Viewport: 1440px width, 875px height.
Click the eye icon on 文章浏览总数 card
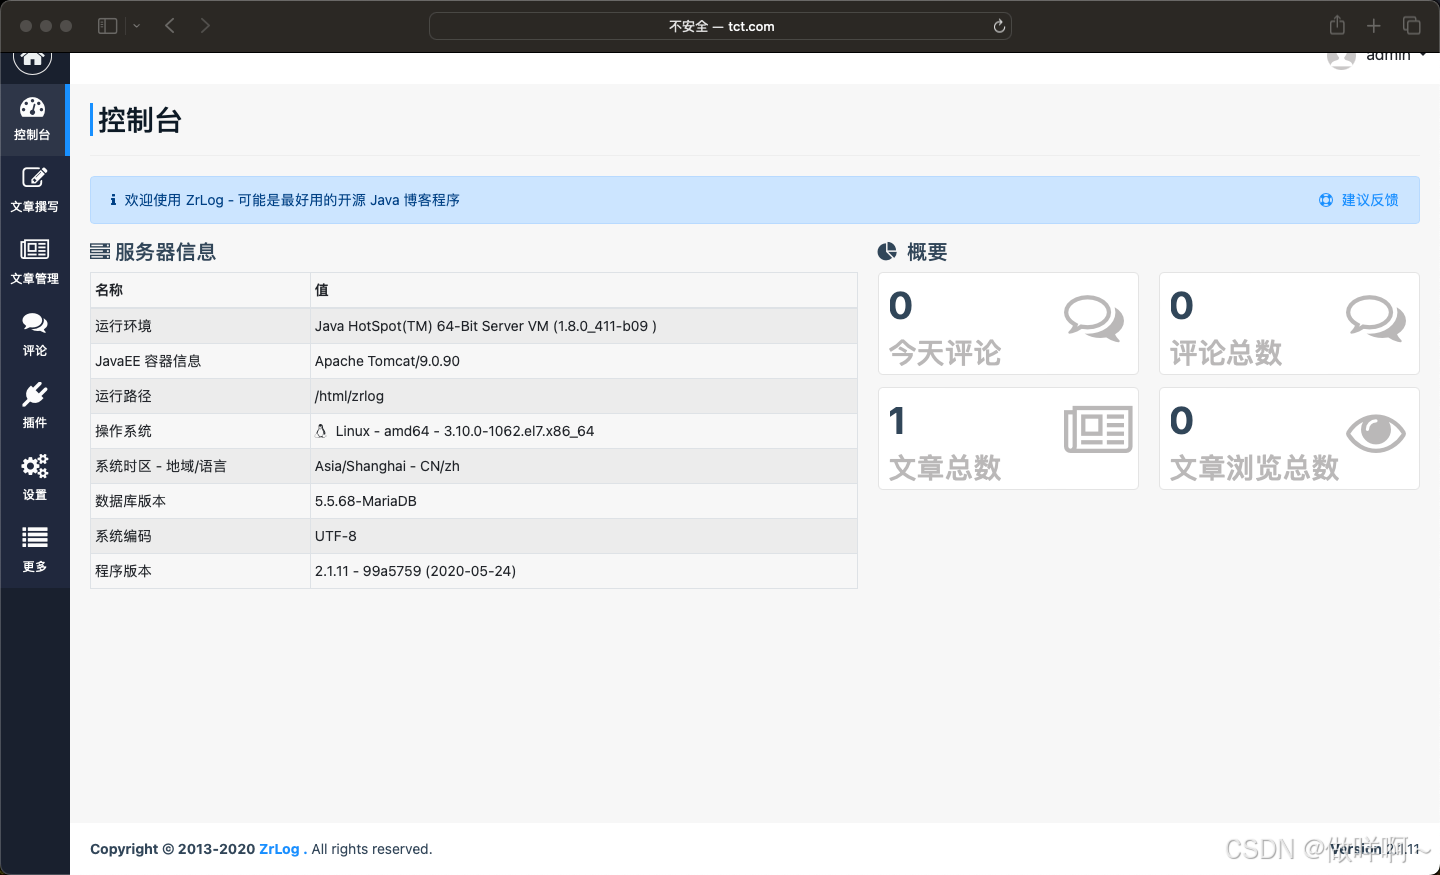pos(1376,433)
